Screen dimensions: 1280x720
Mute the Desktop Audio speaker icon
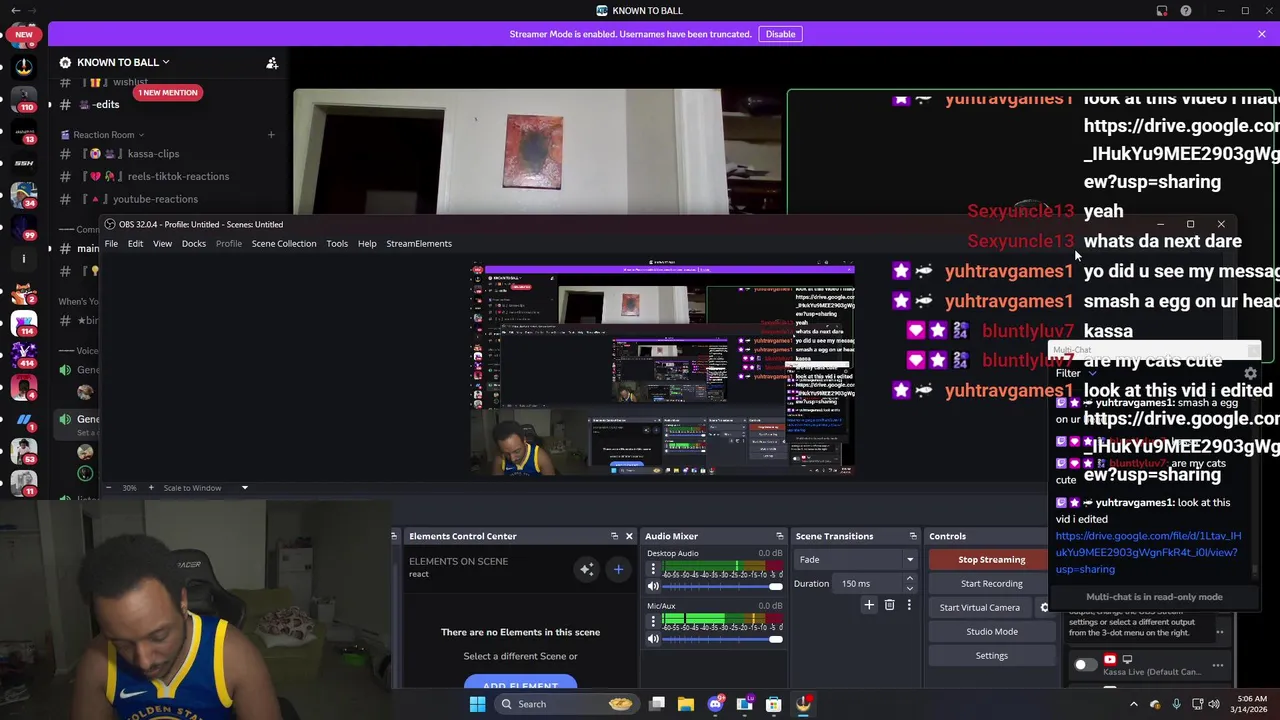click(x=653, y=587)
